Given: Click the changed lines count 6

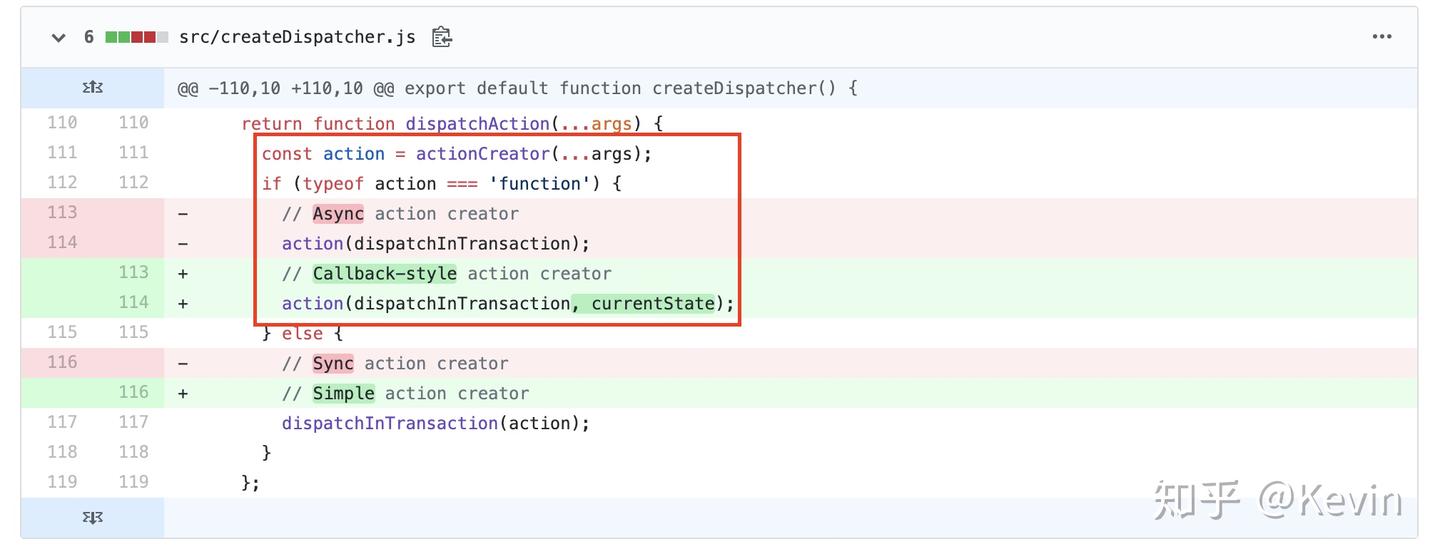Looking at the screenshot, I should 88,38.
